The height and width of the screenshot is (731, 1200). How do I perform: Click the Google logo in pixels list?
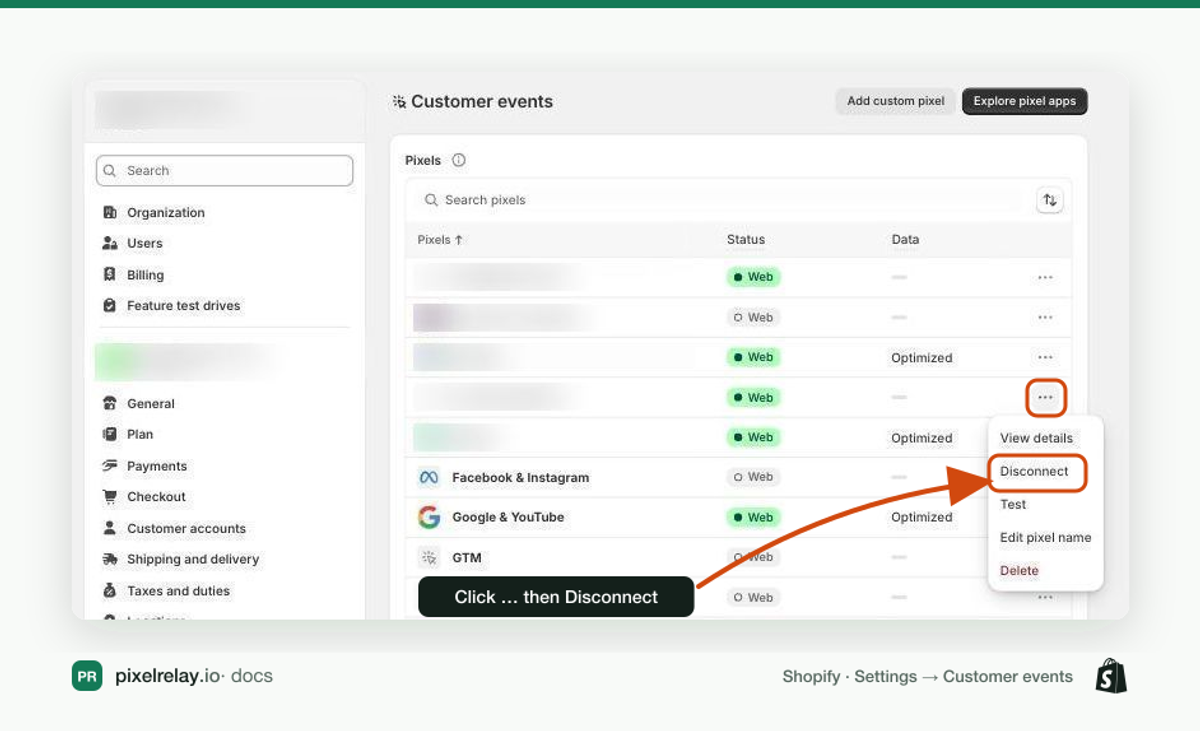point(429,517)
